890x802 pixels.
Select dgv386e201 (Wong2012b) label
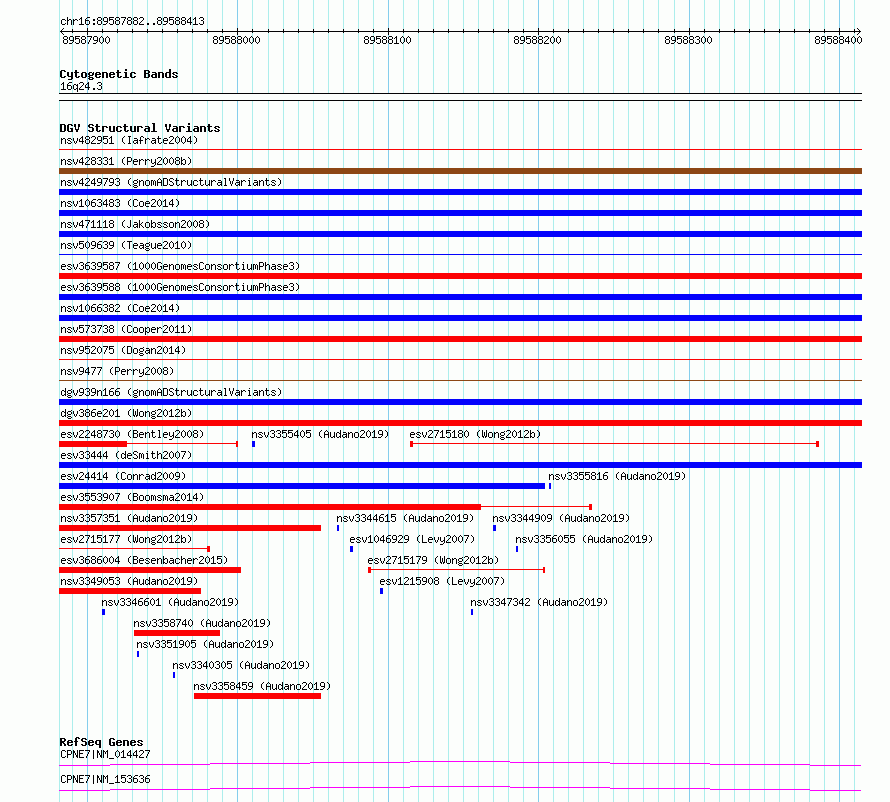point(126,413)
